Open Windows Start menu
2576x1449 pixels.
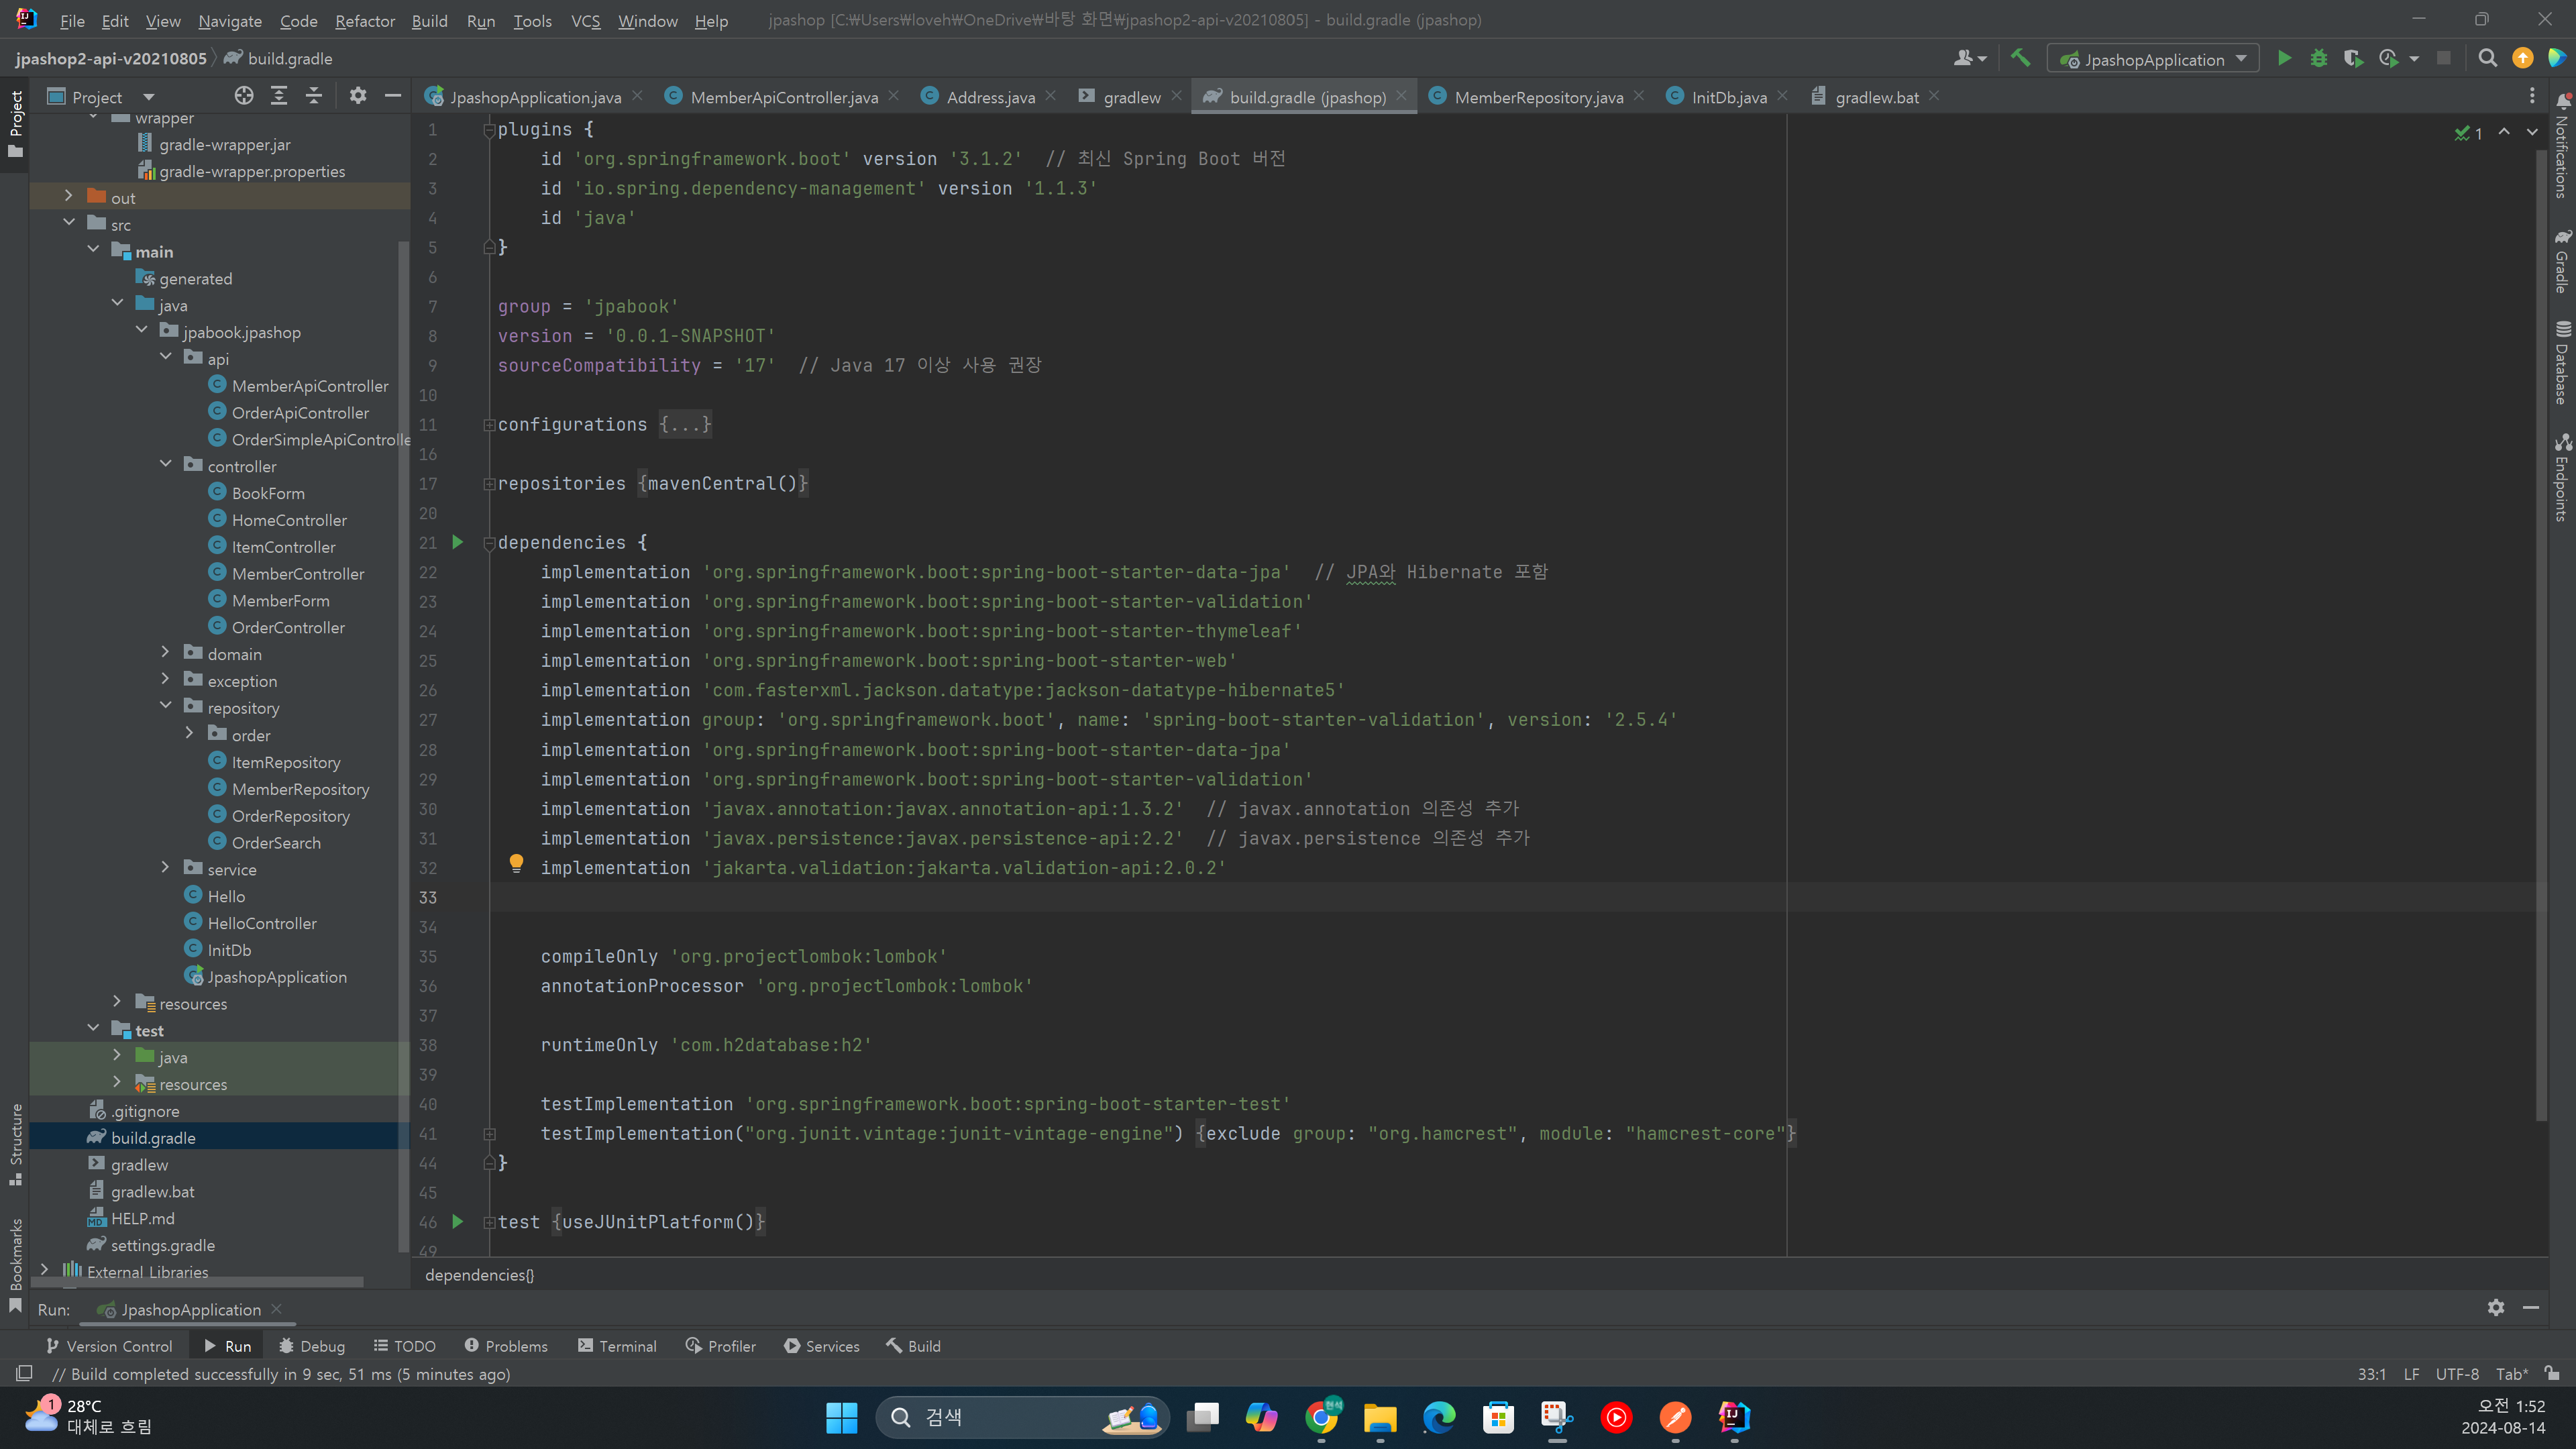coord(842,1417)
